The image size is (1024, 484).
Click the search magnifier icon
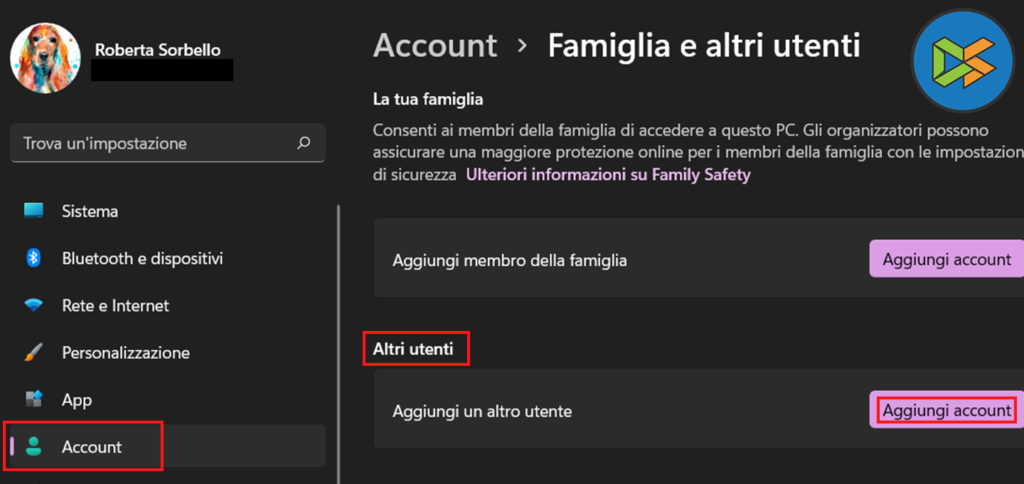304,143
